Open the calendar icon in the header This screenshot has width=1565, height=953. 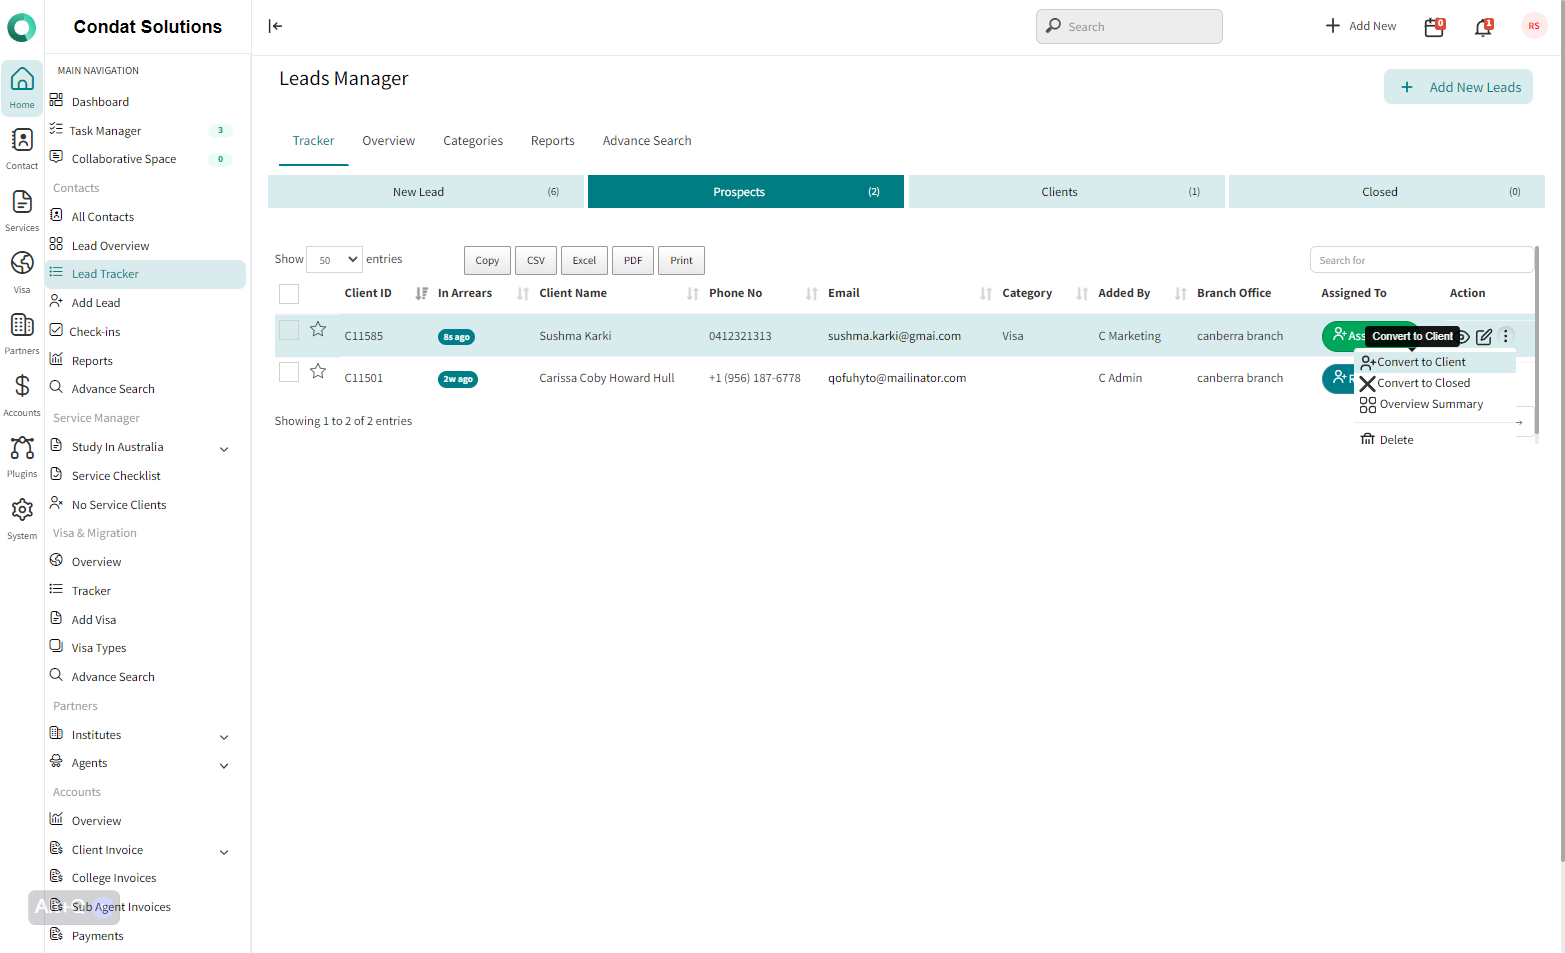click(1434, 27)
